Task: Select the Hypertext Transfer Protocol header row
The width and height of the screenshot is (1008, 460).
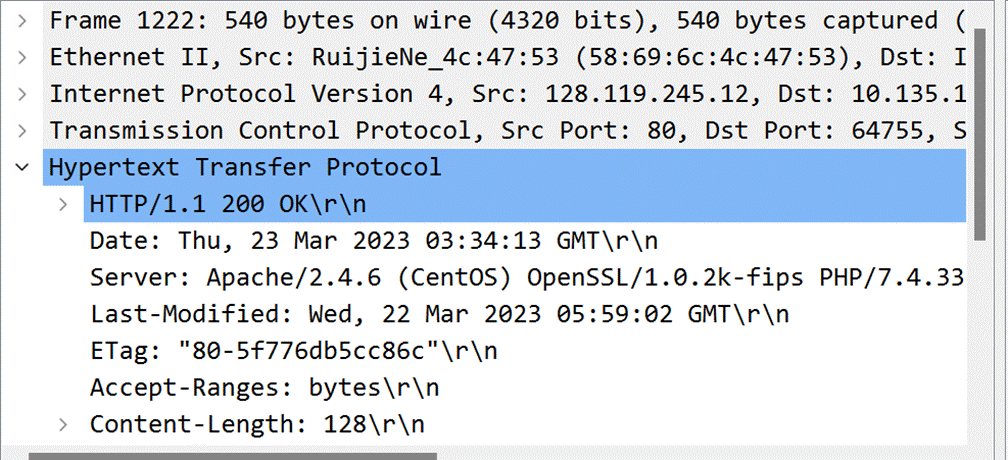Action: click(x=505, y=168)
